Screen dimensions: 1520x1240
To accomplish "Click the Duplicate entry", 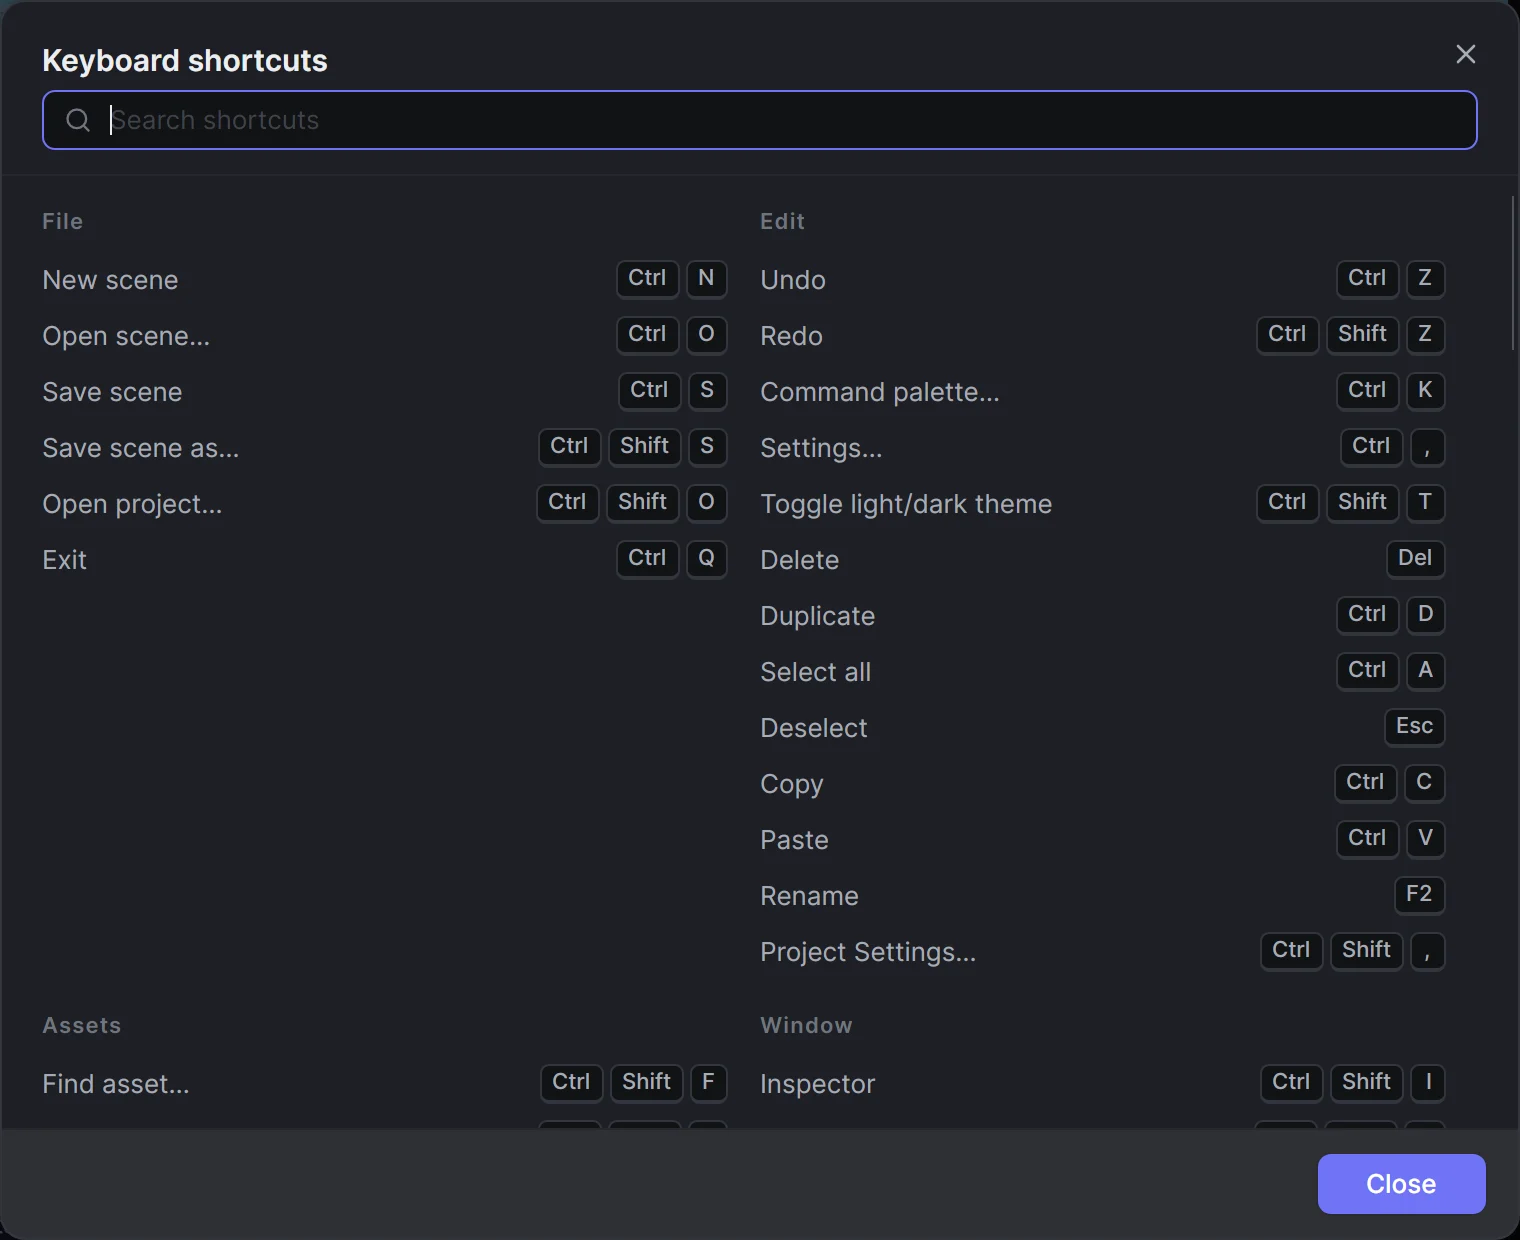I will [x=1103, y=615].
